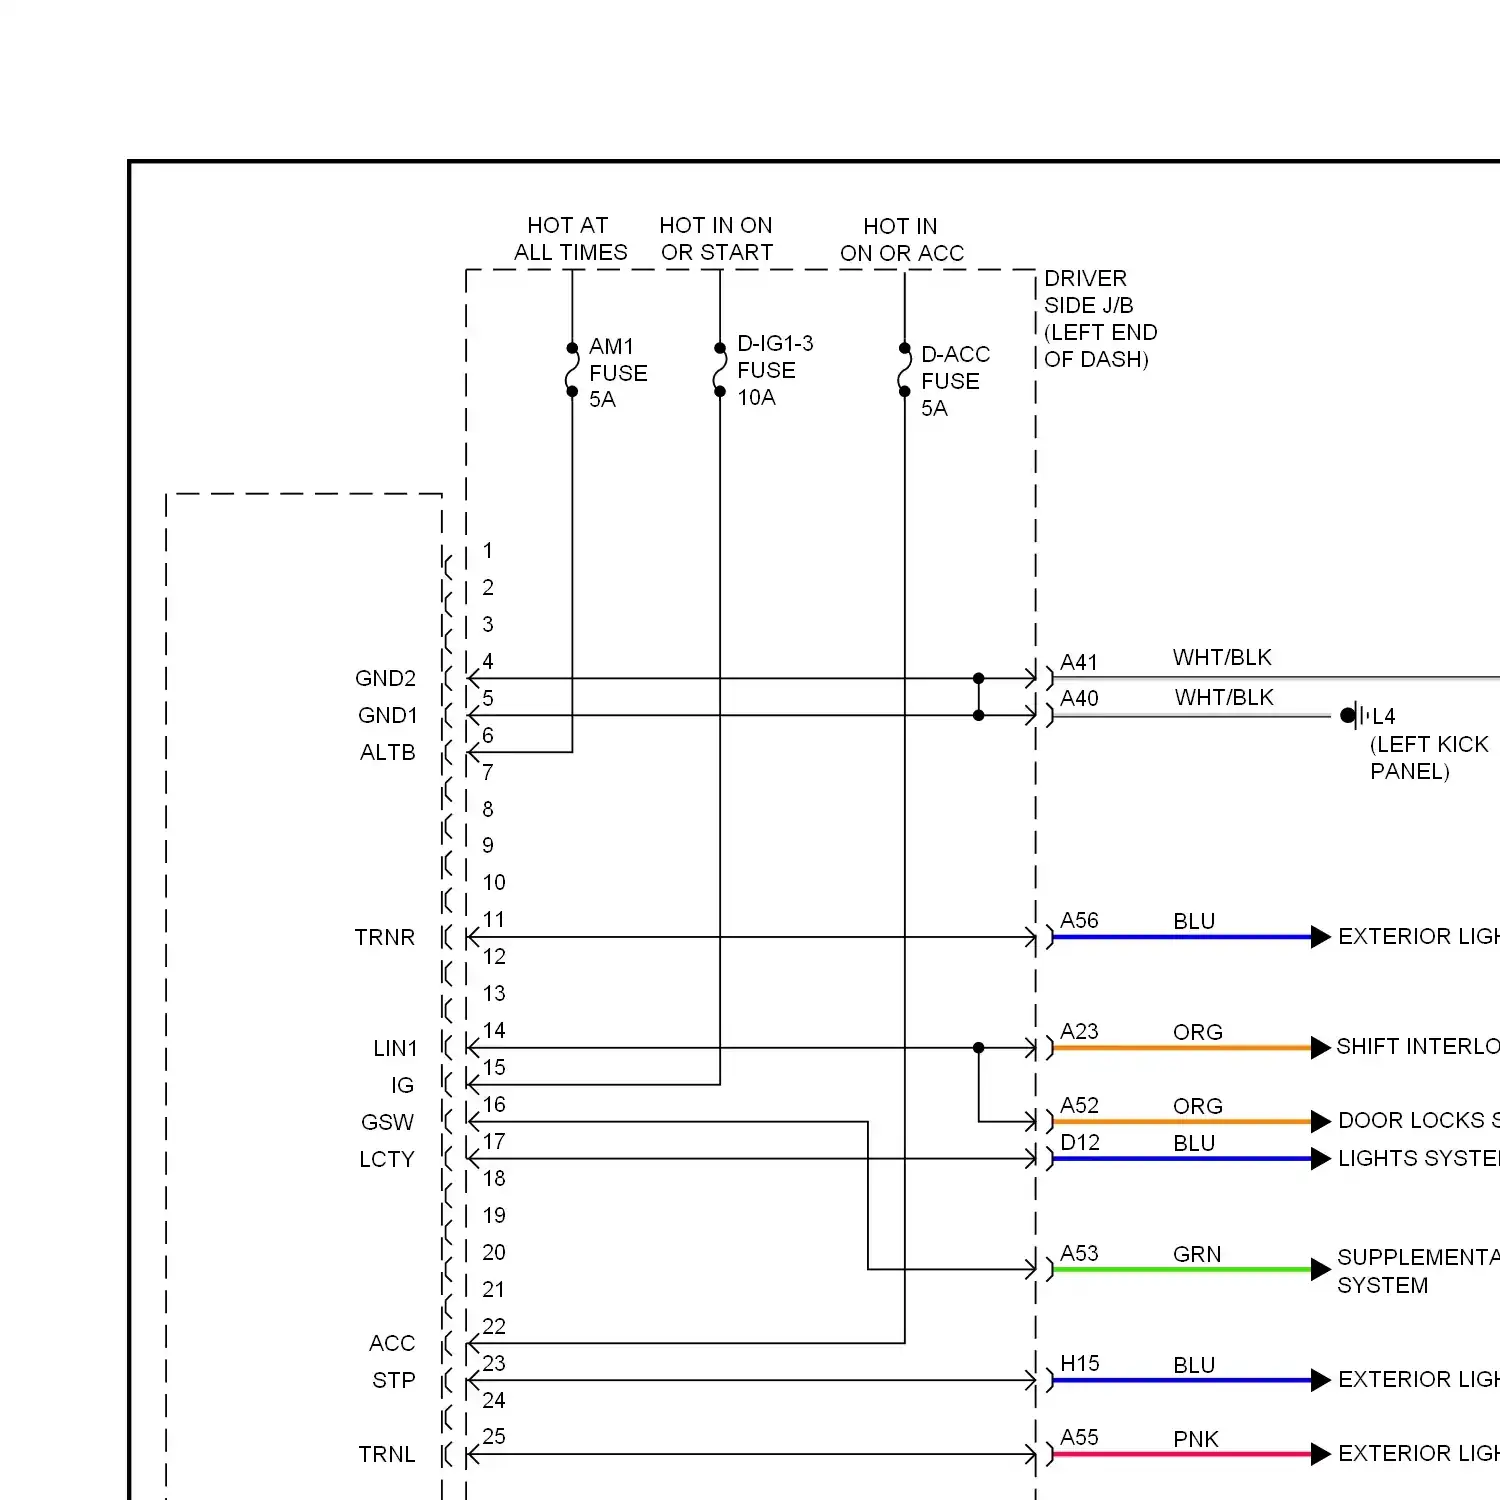Select the 'HOT IN ON OR START' label
Viewport: 1500px width, 1500px height.
click(716, 239)
